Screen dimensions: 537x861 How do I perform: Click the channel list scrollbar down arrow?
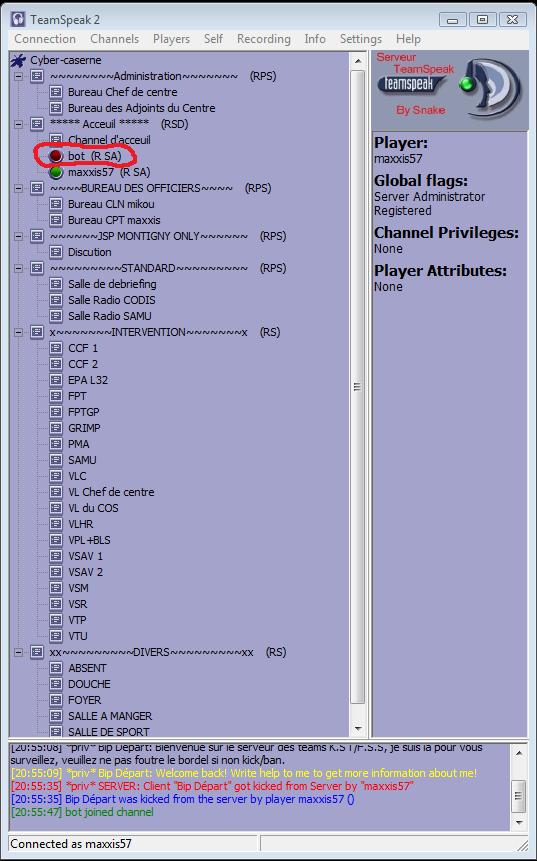tap(358, 729)
